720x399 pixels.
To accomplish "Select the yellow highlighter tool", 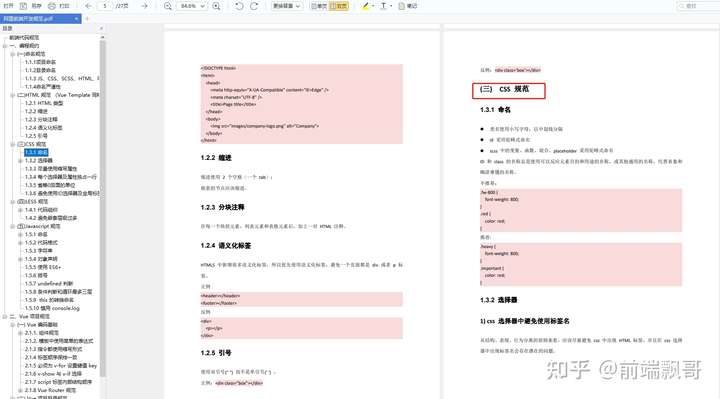I will [x=366, y=6].
